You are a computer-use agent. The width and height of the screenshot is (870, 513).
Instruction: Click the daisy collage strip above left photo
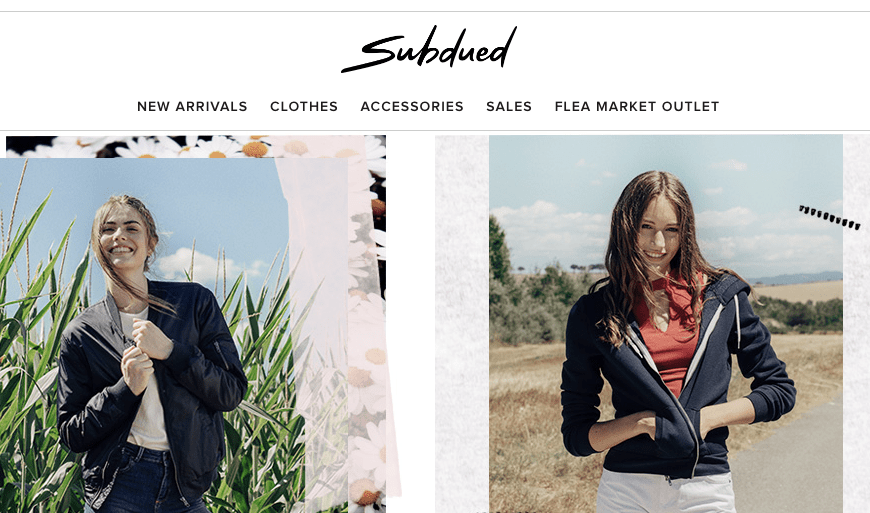pos(194,146)
